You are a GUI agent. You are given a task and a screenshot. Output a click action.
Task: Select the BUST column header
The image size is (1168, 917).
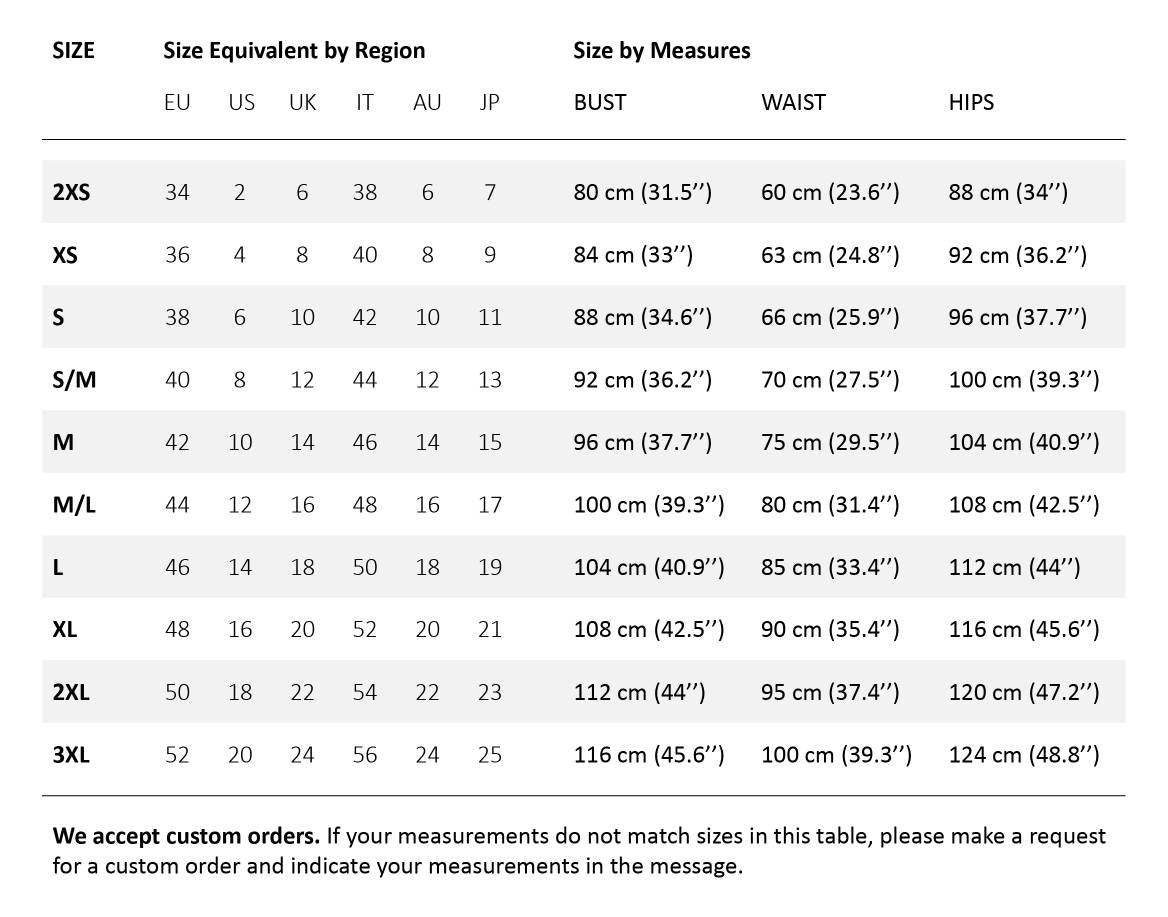[x=600, y=102]
